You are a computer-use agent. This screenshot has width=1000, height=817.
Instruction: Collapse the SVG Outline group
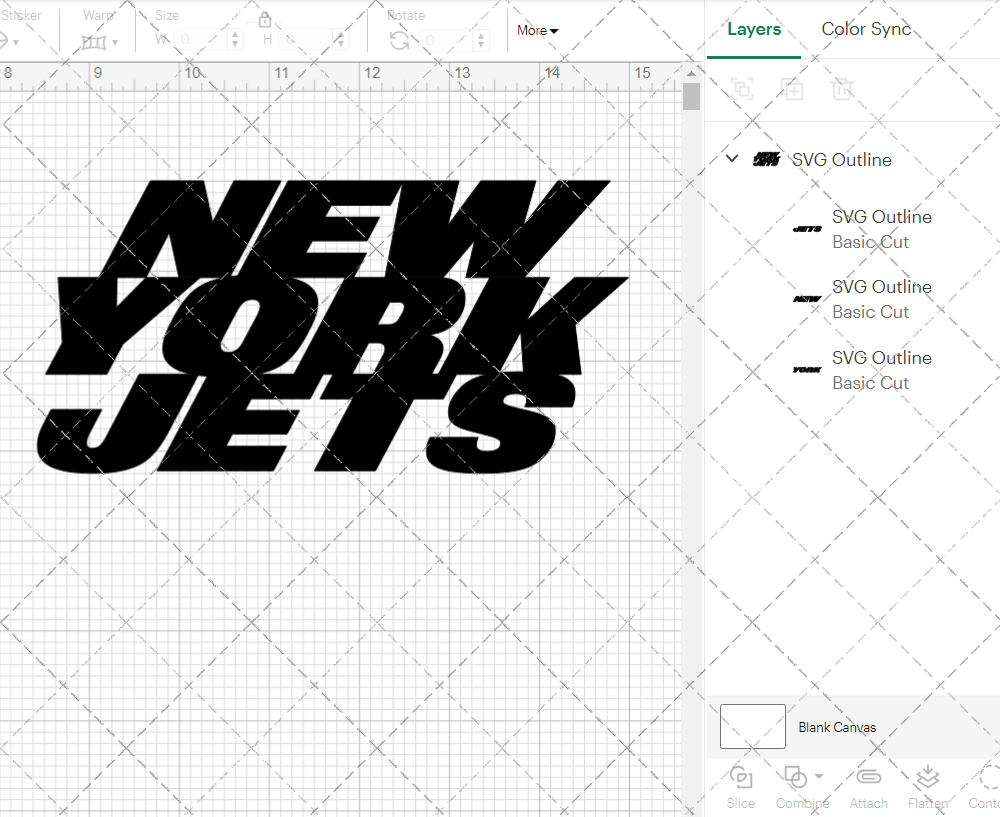coord(731,158)
